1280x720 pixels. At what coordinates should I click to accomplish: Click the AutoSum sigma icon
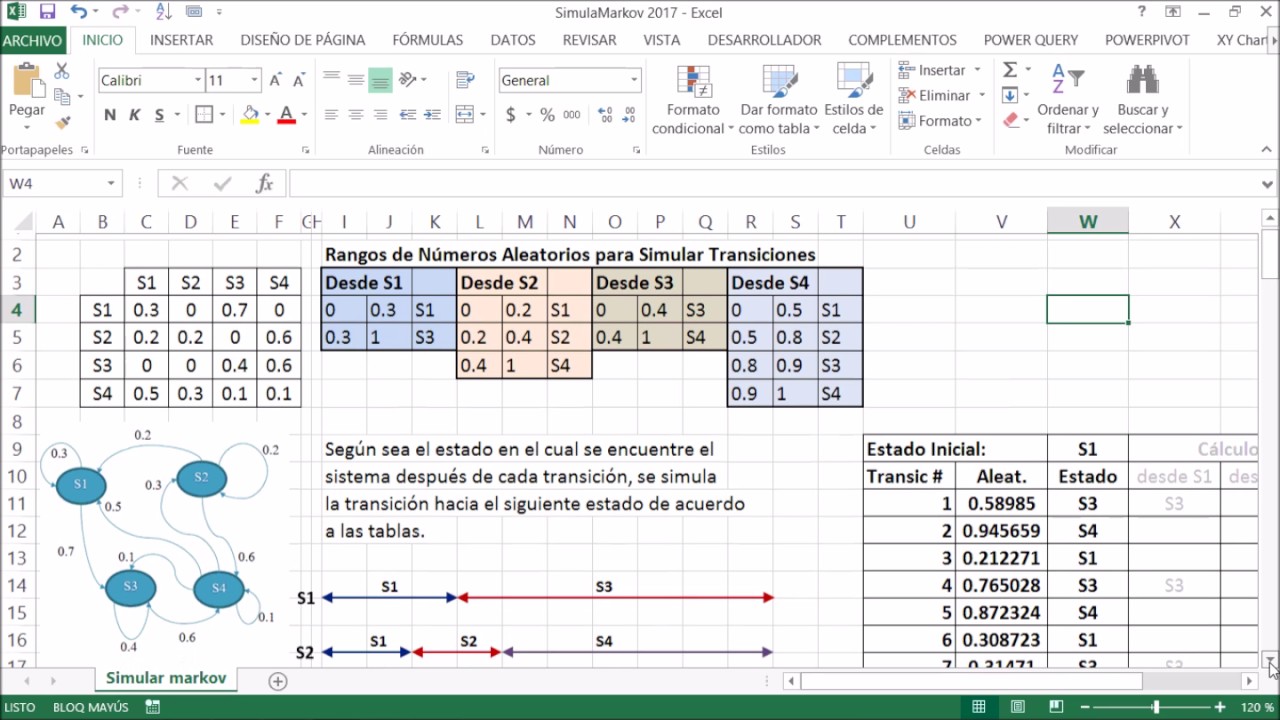tap(1010, 70)
